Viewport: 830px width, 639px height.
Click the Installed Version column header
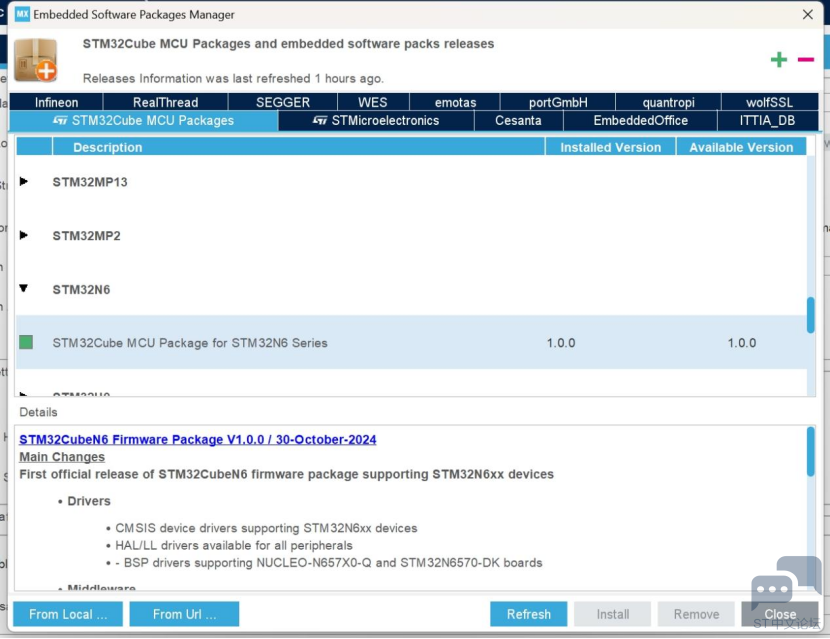click(610, 147)
